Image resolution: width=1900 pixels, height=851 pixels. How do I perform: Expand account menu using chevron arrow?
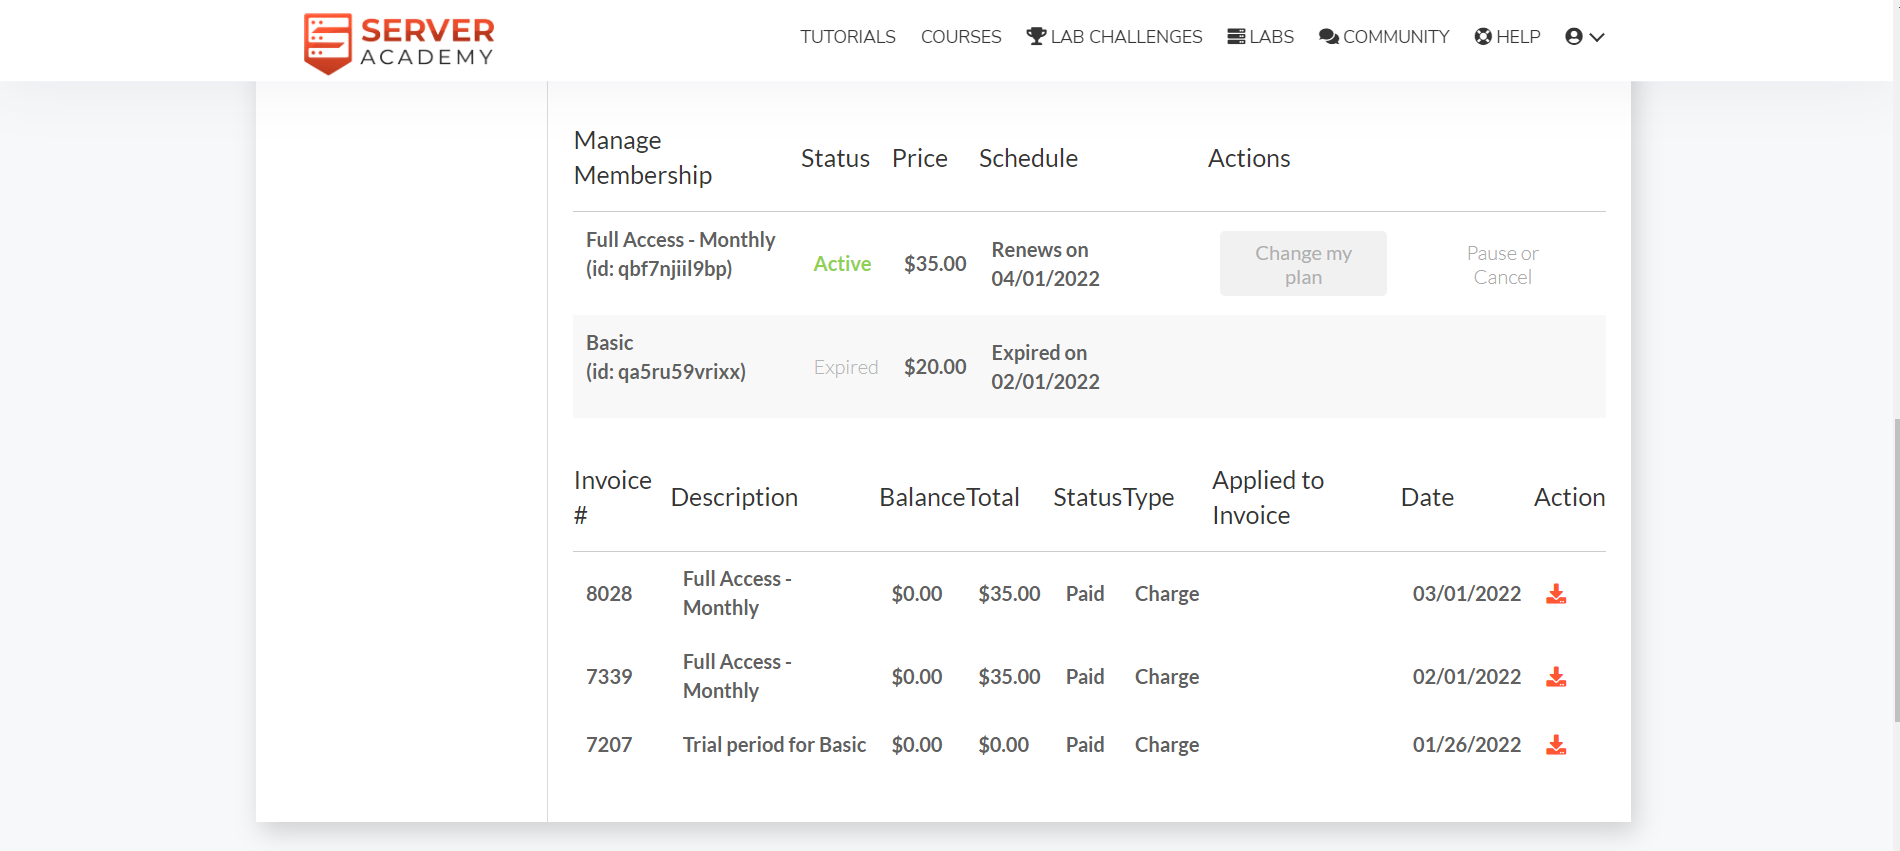[1597, 37]
